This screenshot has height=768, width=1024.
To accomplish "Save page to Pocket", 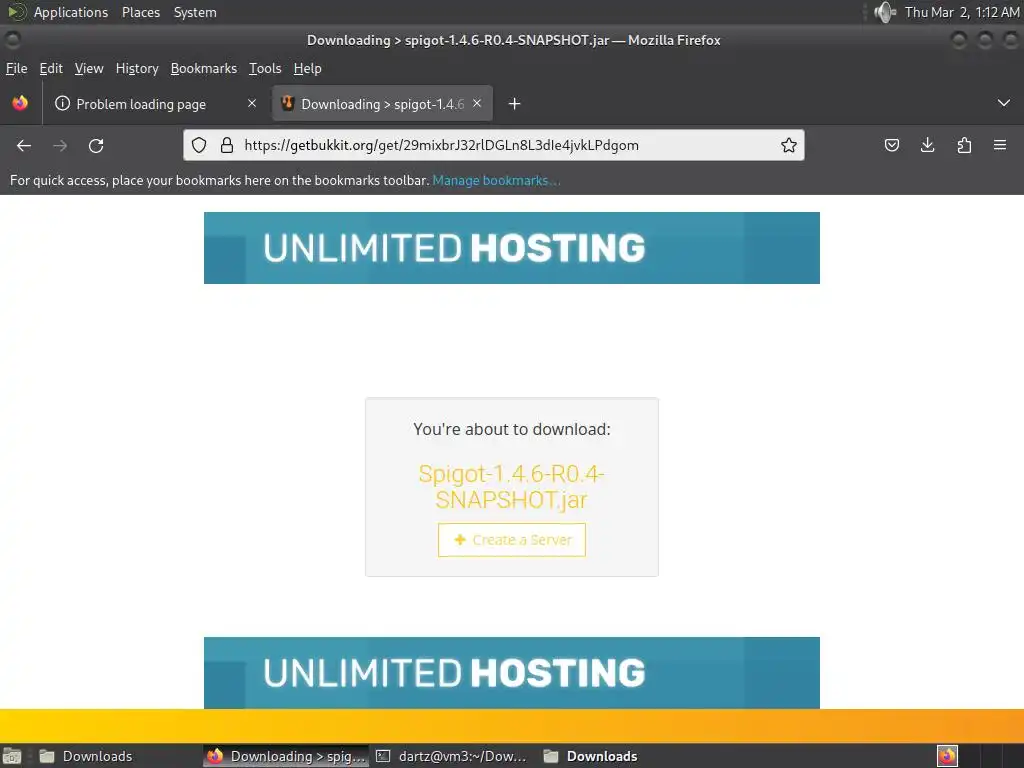I will pyautogui.click(x=891, y=145).
